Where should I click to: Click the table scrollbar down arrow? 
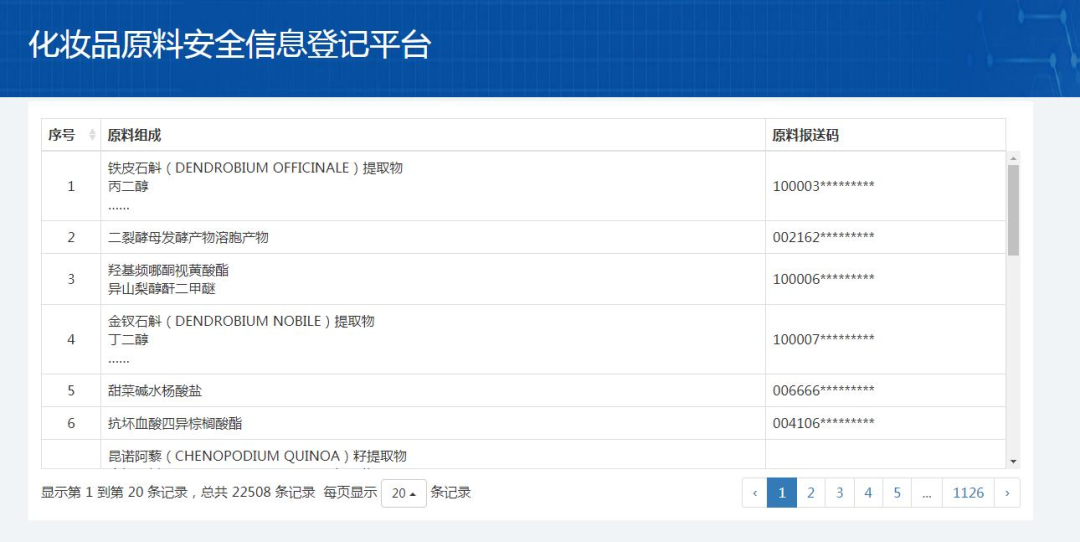point(1013,461)
